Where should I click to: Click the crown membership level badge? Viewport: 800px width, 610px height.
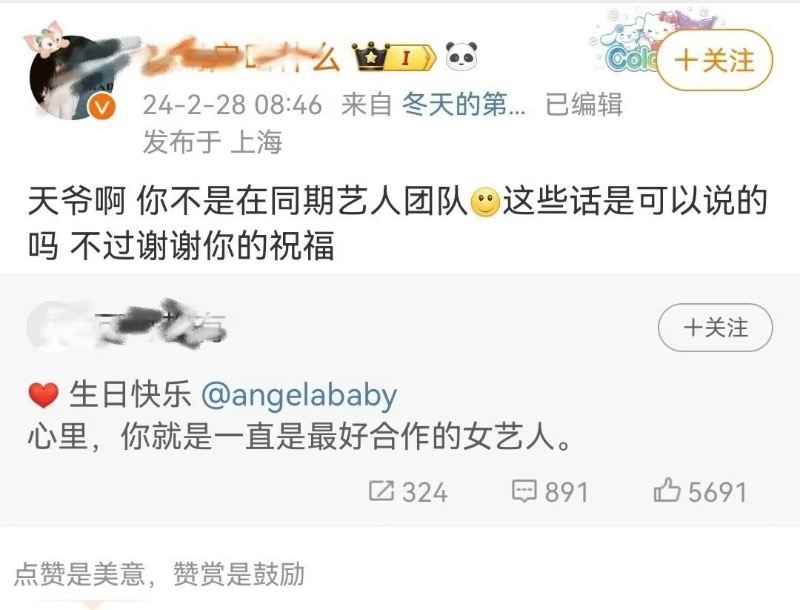click(x=393, y=57)
